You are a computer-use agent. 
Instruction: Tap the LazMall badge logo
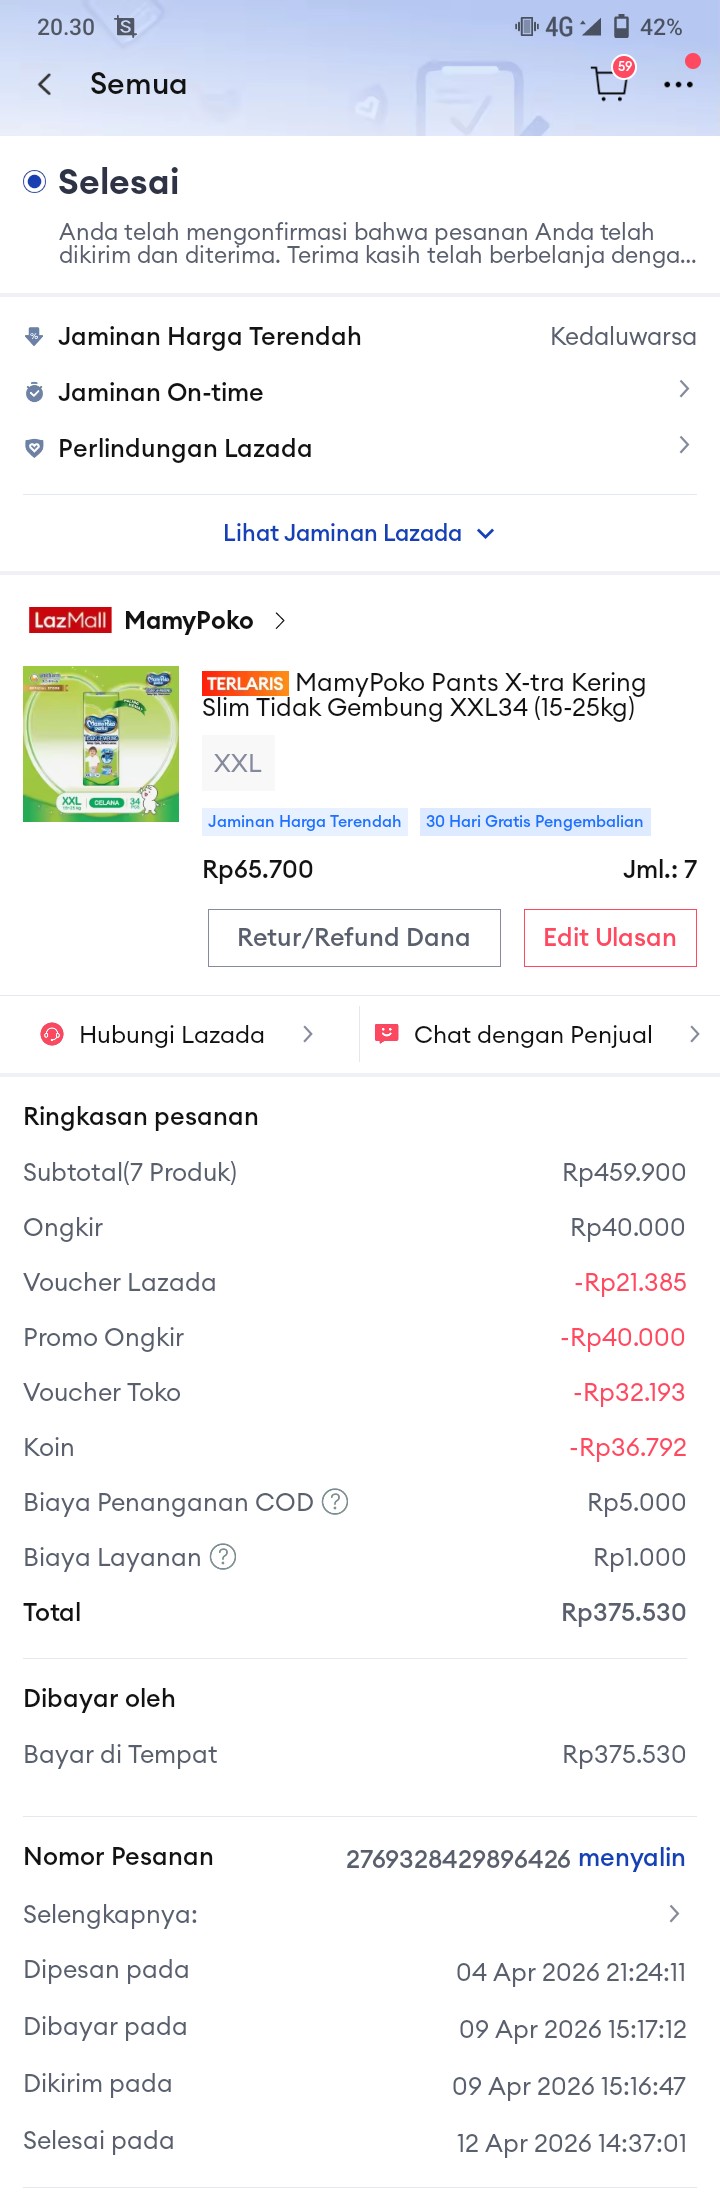(69, 620)
